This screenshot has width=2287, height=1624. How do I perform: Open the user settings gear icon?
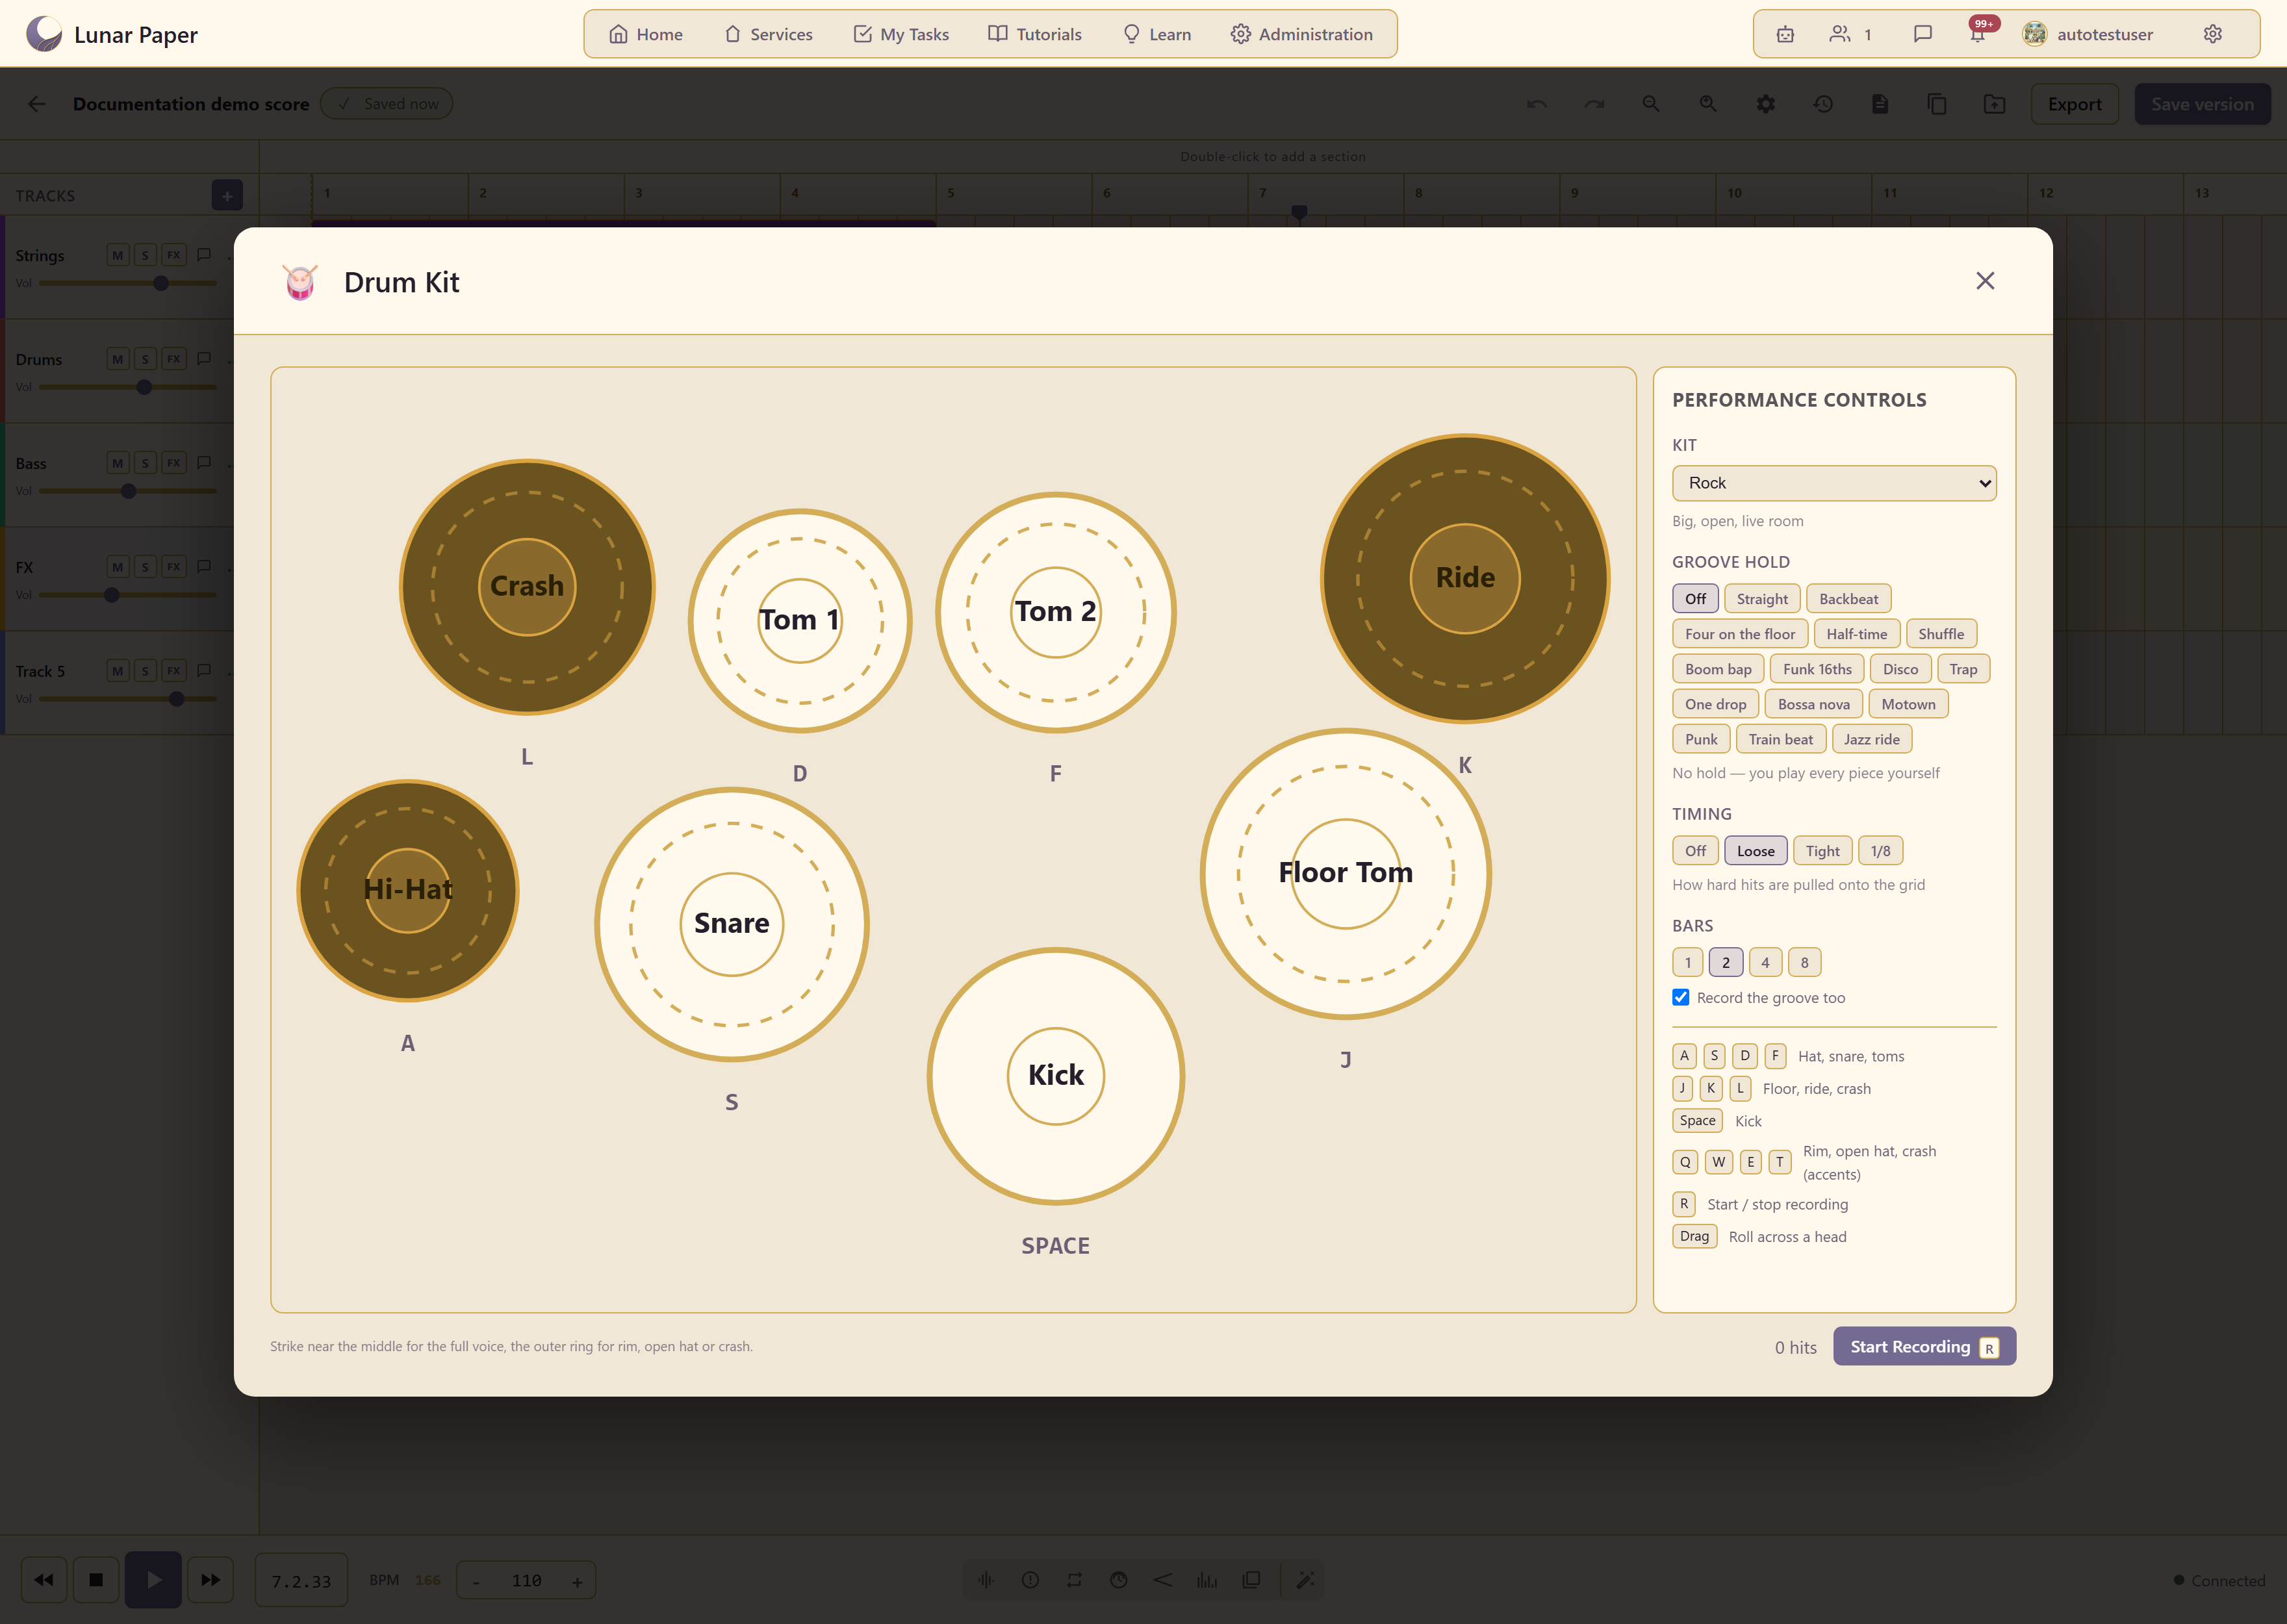2213,34
